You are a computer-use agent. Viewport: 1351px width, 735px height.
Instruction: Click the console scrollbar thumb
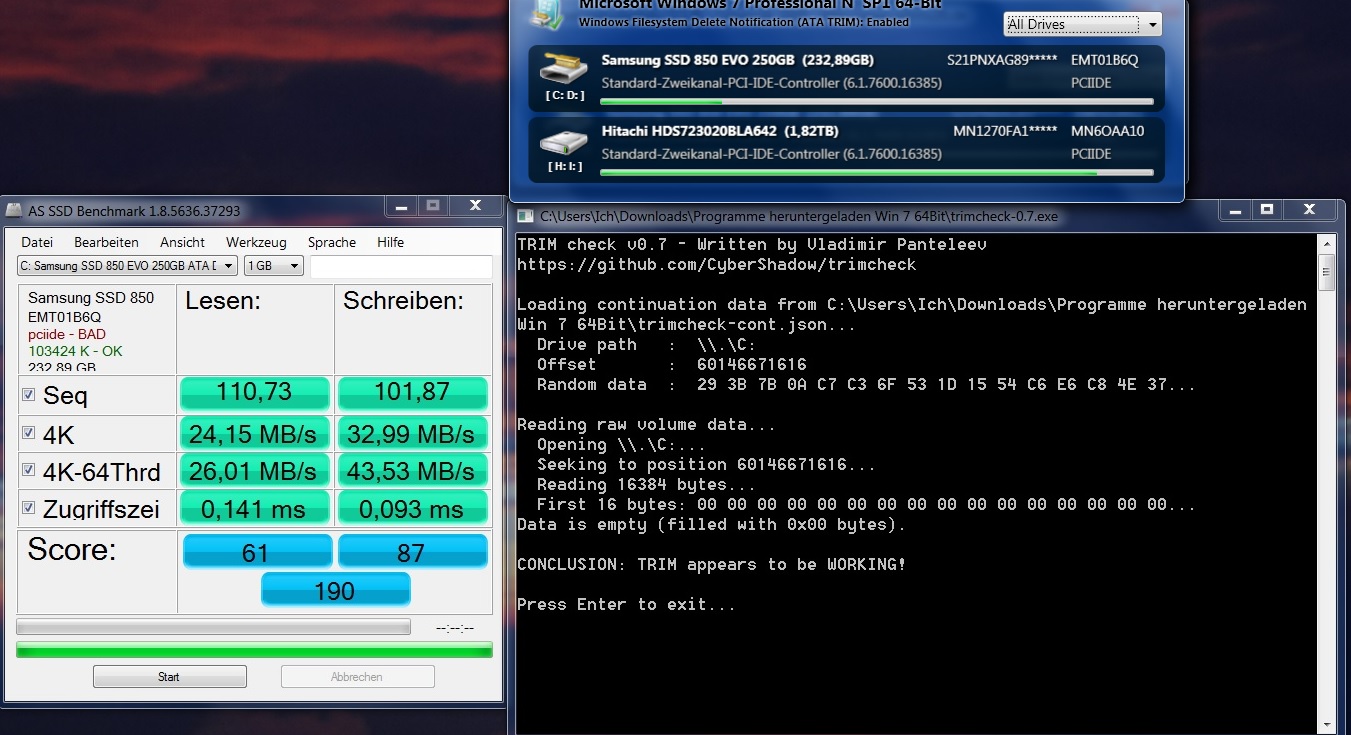[x=1326, y=272]
